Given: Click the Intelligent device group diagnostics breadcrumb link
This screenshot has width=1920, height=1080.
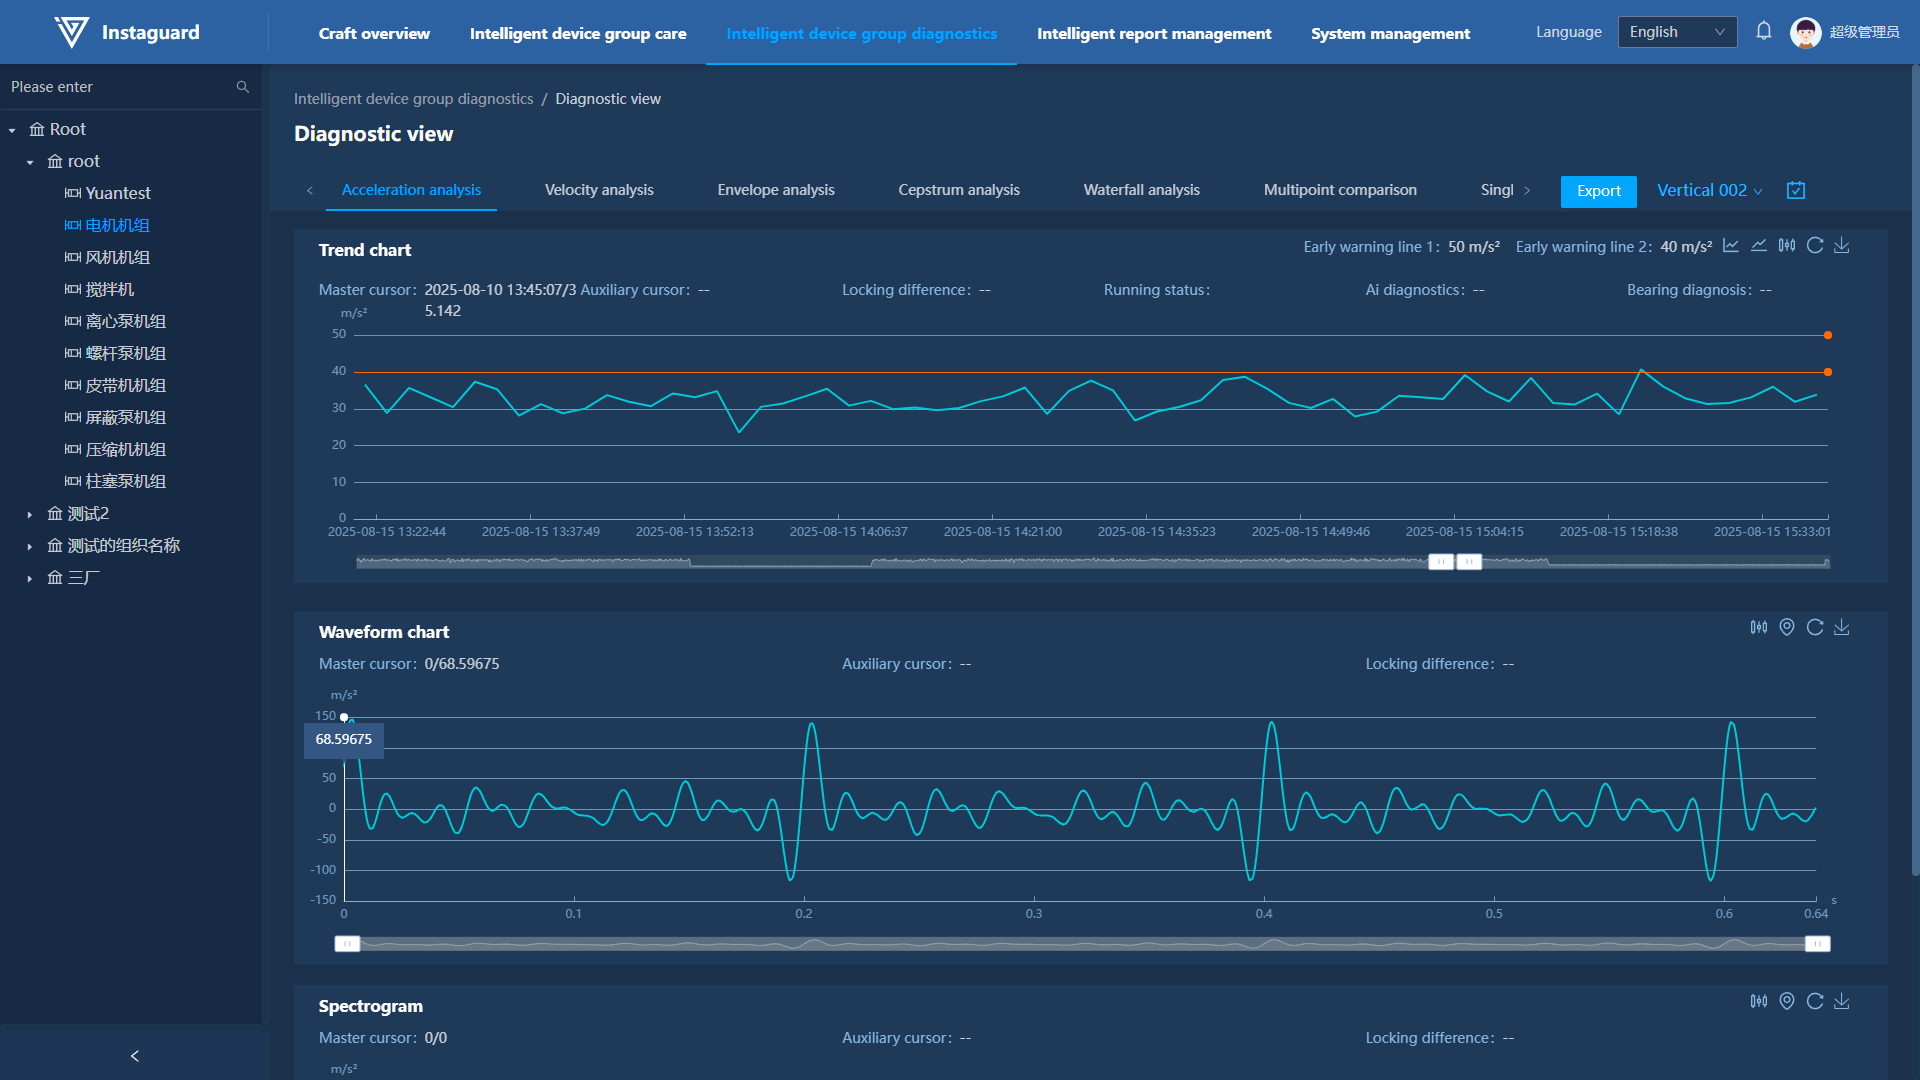Looking at the screenshot, I should click(413, 99).
